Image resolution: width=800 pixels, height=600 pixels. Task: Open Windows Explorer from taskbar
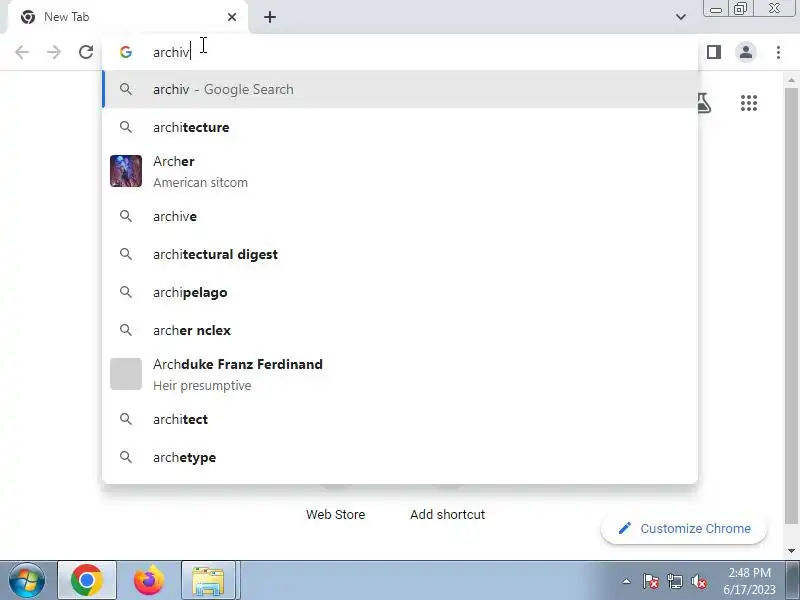point(208,581)
